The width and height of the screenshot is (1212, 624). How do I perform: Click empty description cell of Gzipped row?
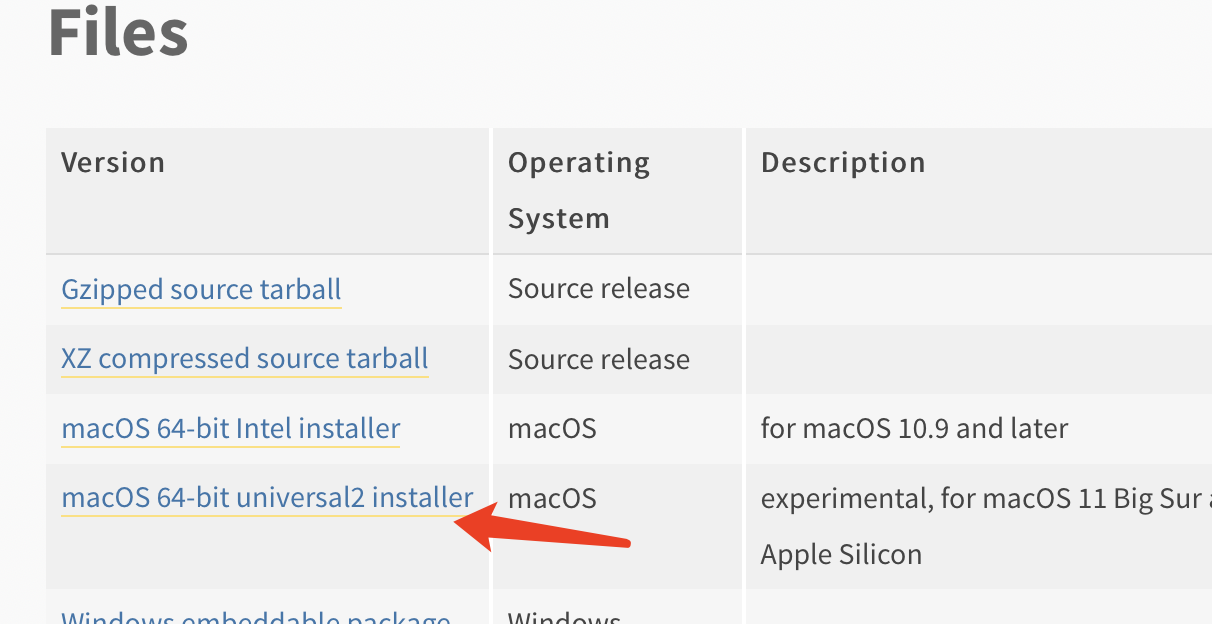pyautogui.click(x=979, y=290)
